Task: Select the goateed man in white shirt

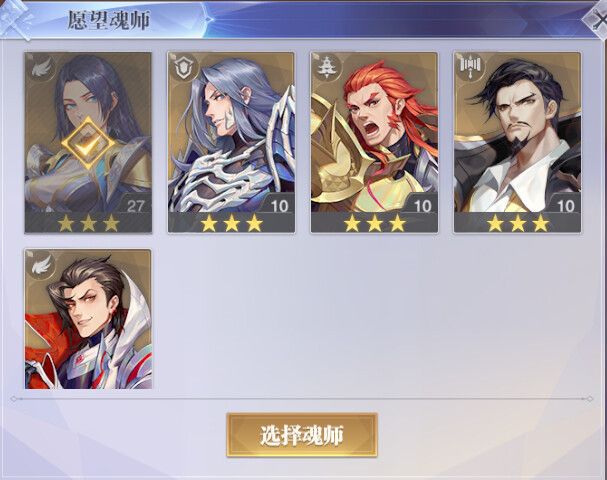Action: 517,142
